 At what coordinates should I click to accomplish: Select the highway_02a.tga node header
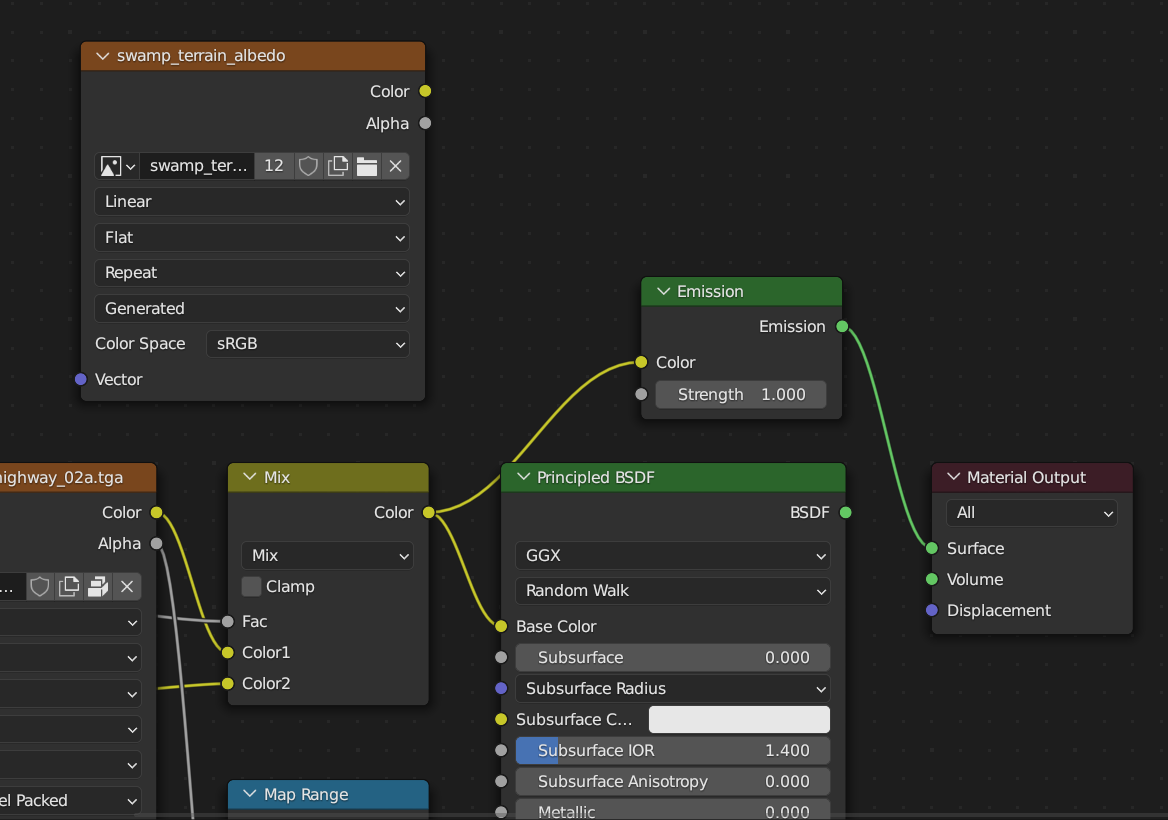(x=77, y=477)
